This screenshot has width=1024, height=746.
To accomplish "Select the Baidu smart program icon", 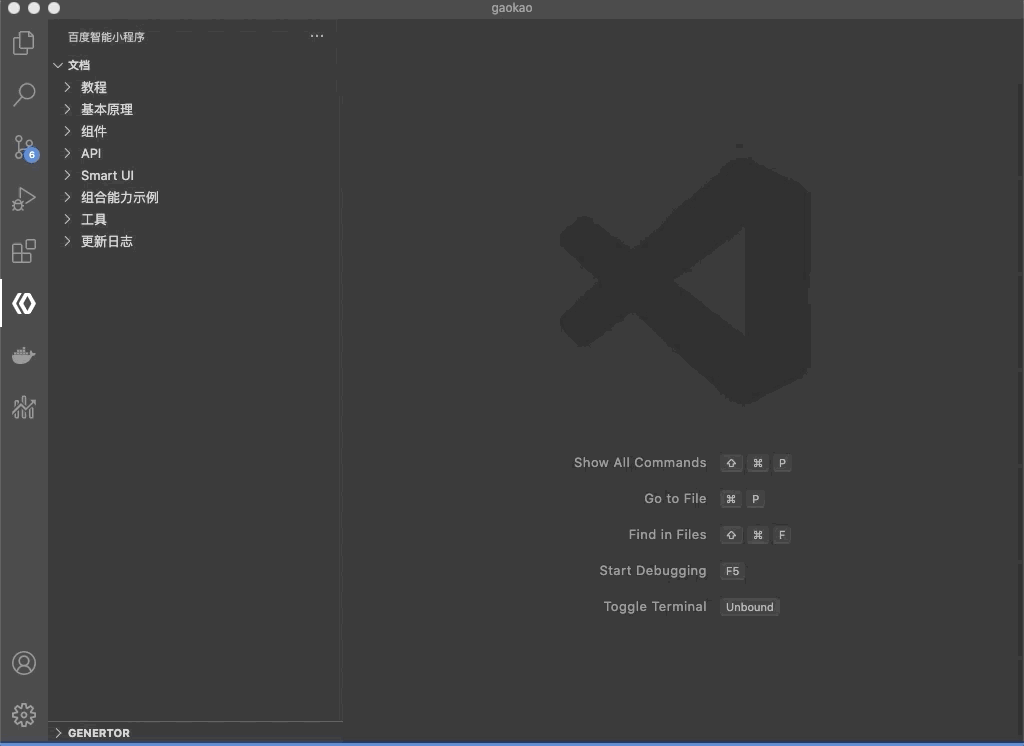I will click(24, 303).
